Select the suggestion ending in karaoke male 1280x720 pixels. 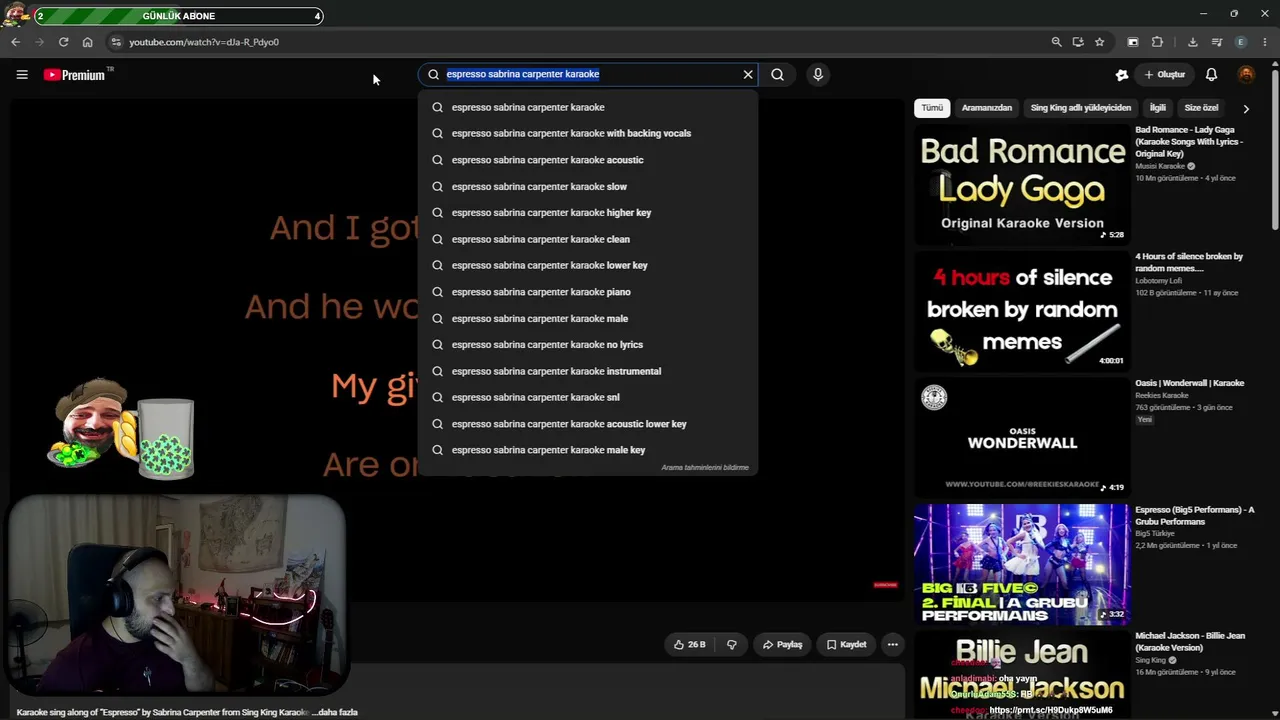click(x=588, y=318)
